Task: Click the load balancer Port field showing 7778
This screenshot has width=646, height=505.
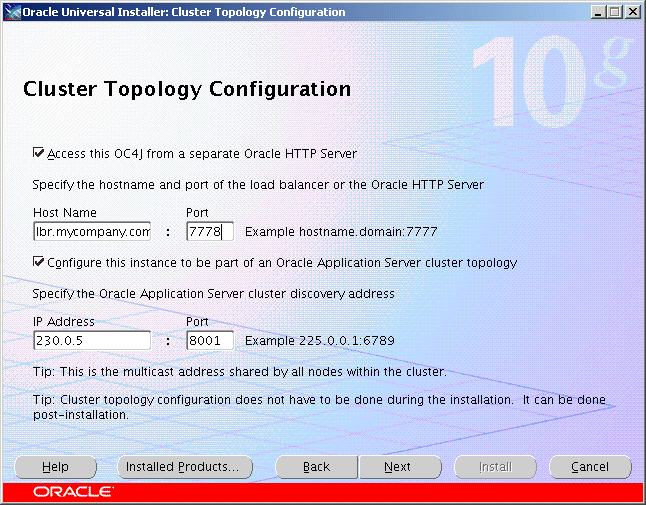Action: [x=210, y=231]
